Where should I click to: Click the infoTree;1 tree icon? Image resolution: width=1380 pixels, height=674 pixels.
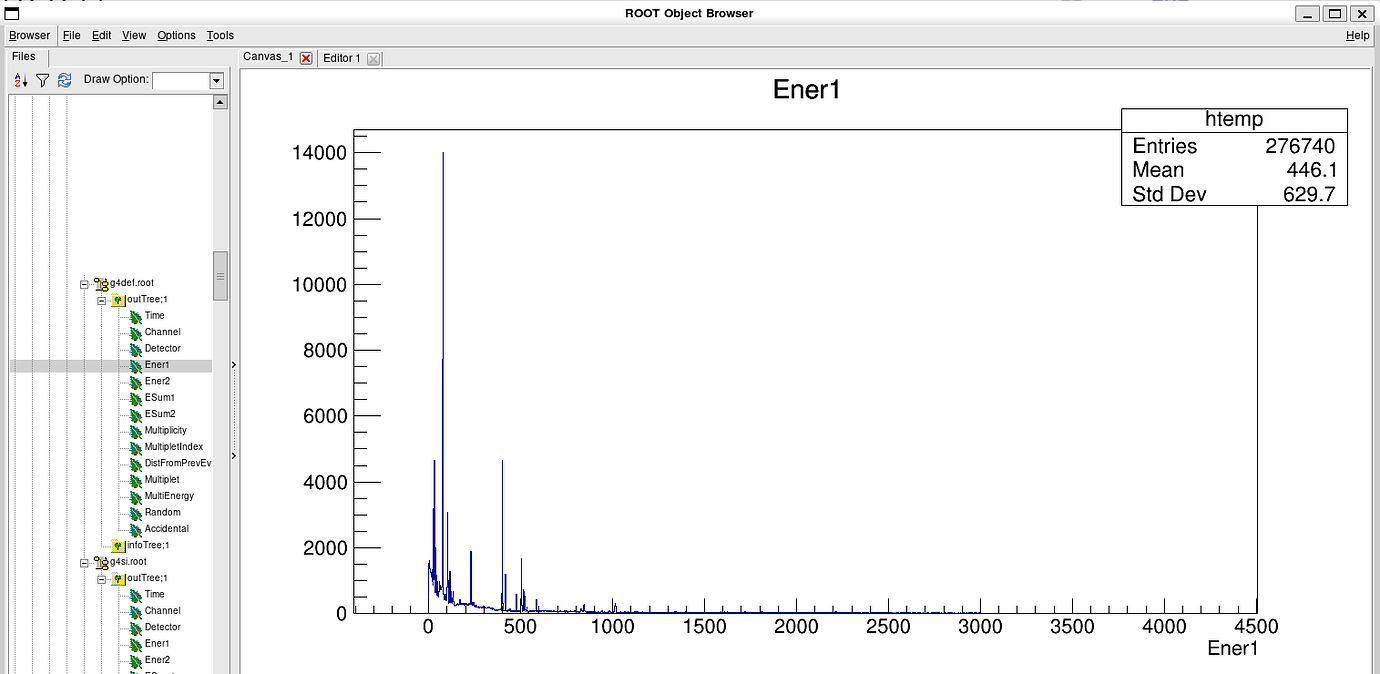click(x=118, y=546)
